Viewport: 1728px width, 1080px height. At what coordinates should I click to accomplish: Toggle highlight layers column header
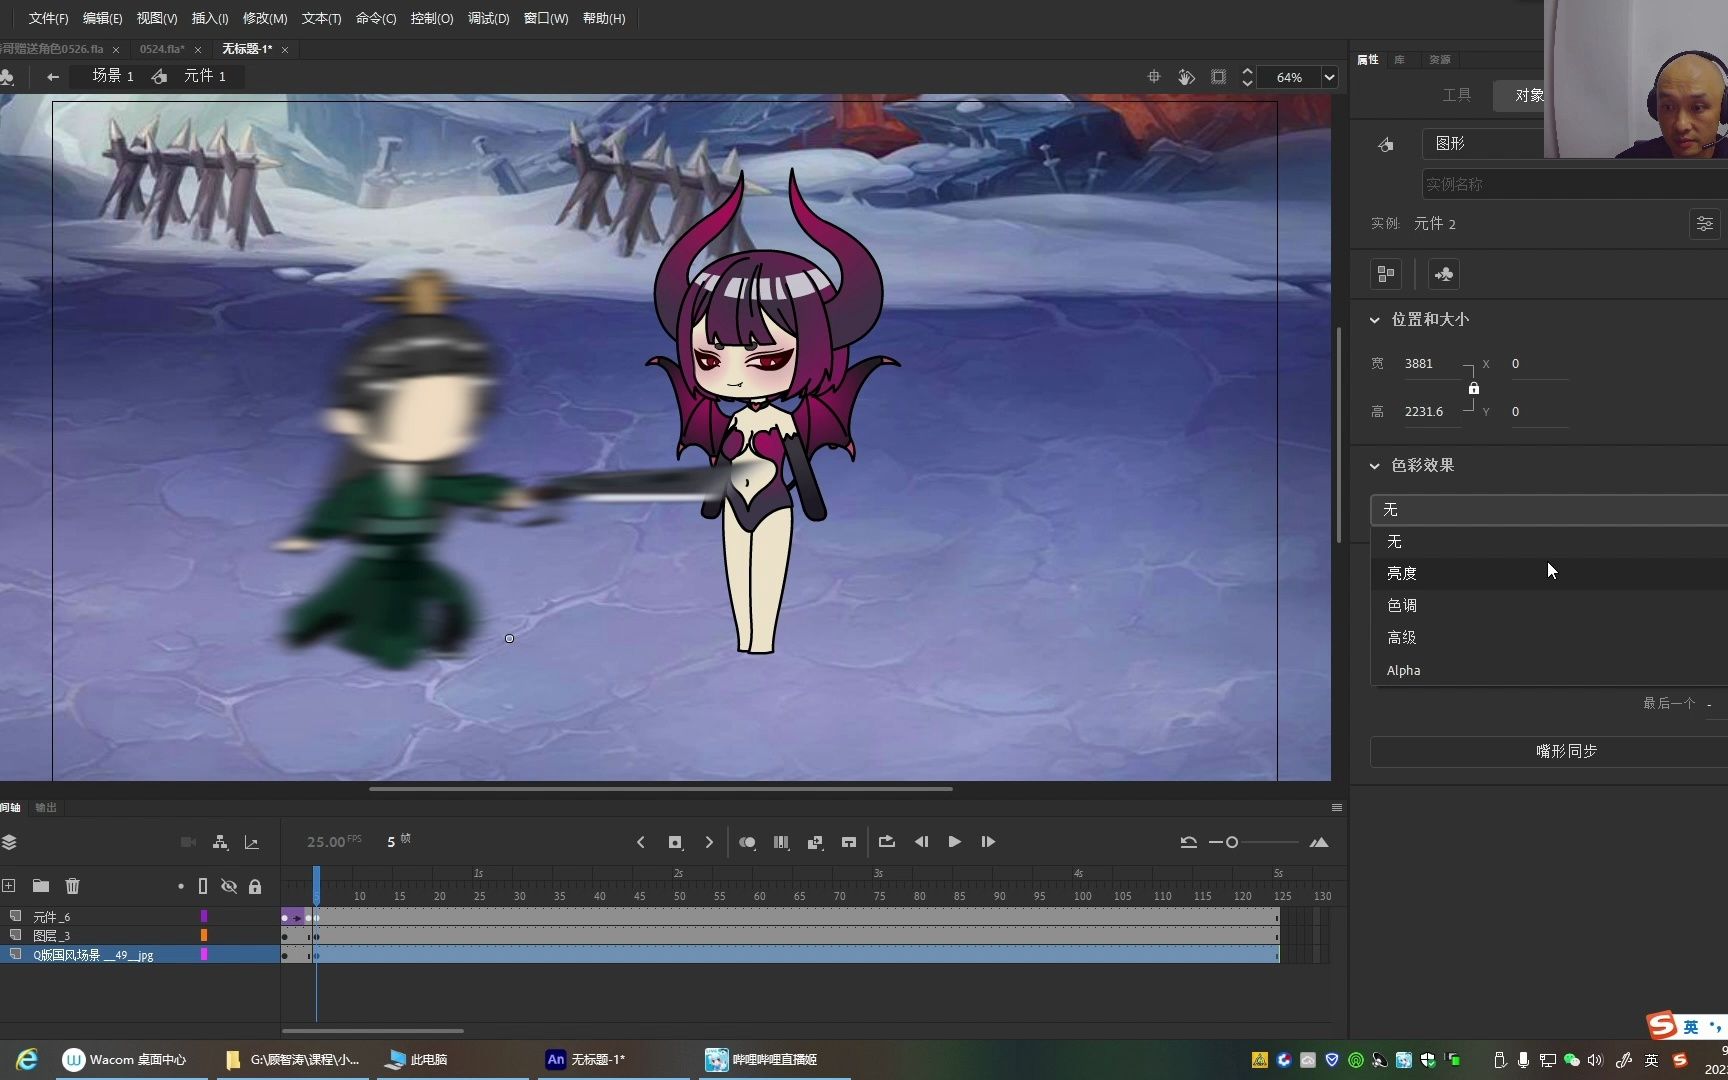tap(181, 886)
